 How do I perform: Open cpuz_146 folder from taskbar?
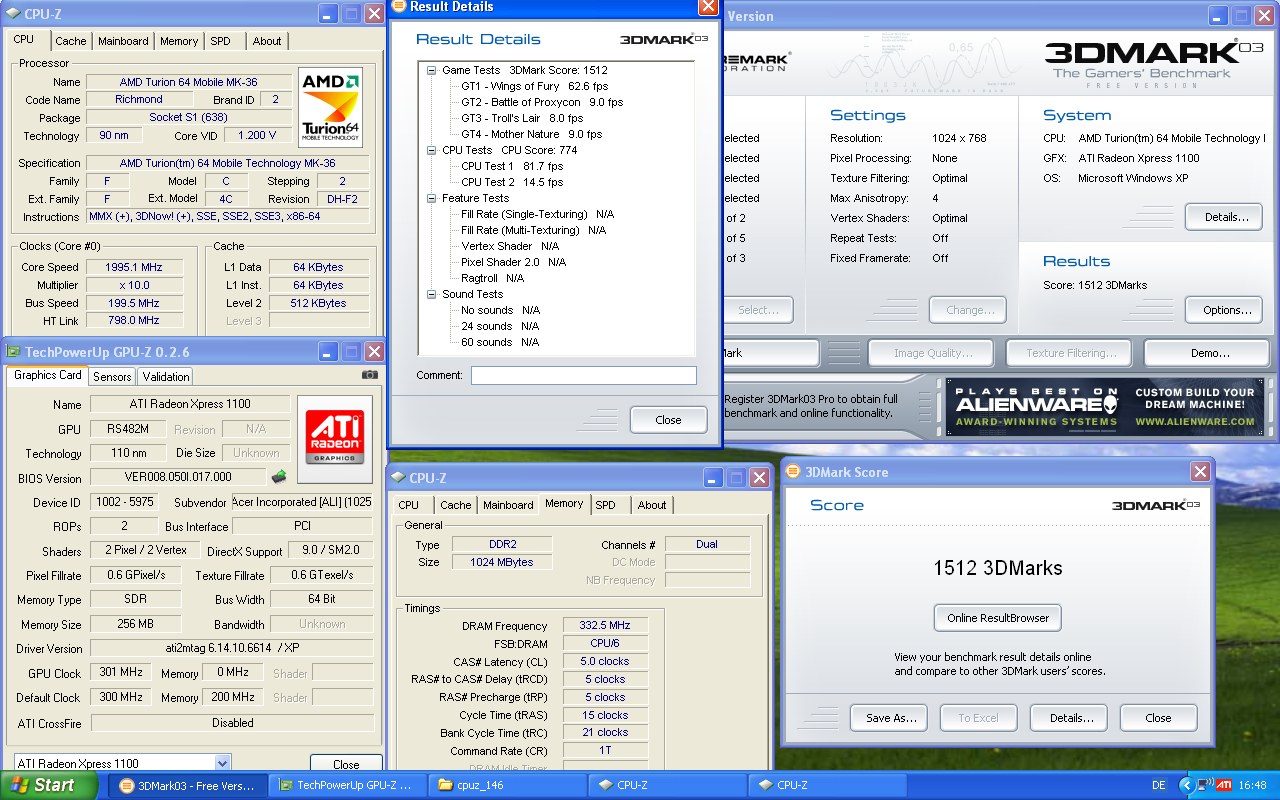506,785
